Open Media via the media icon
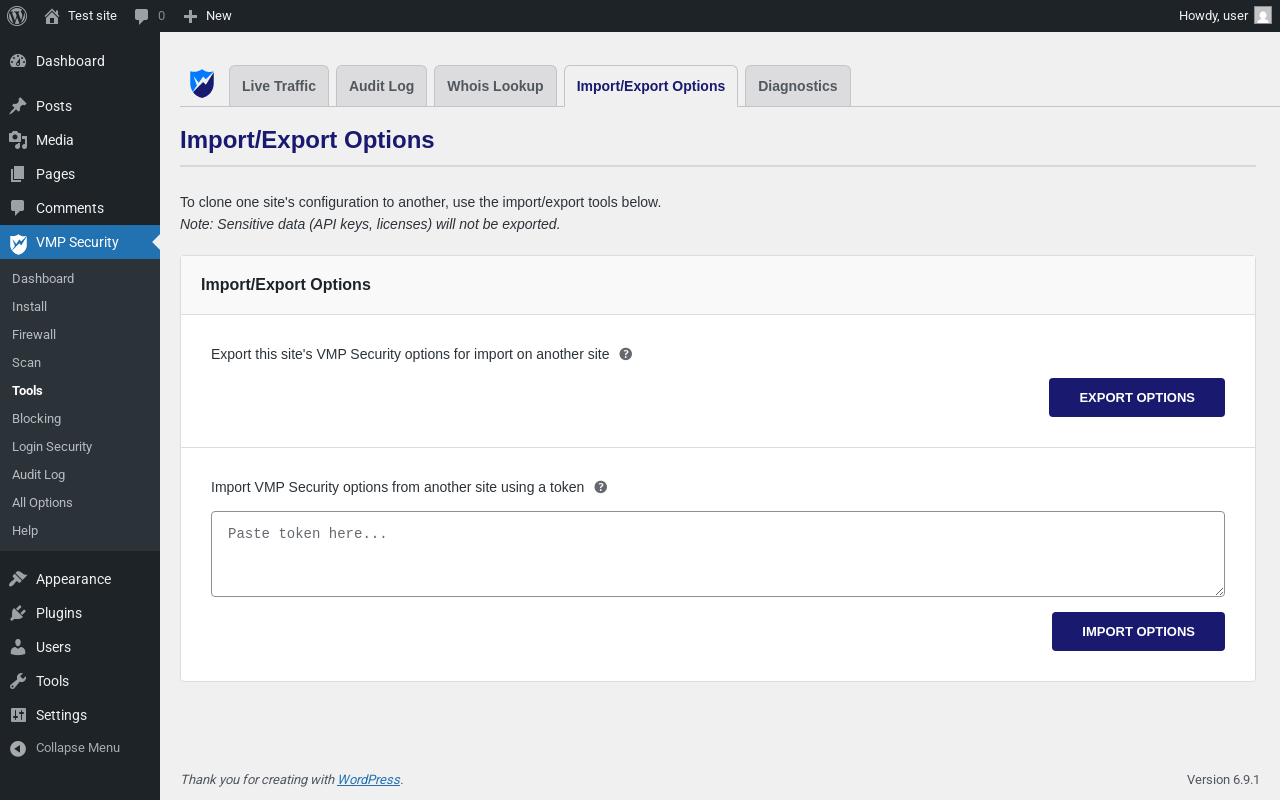Image resolution: width=1280 pixels, height=800 pixels. [18, 140]
